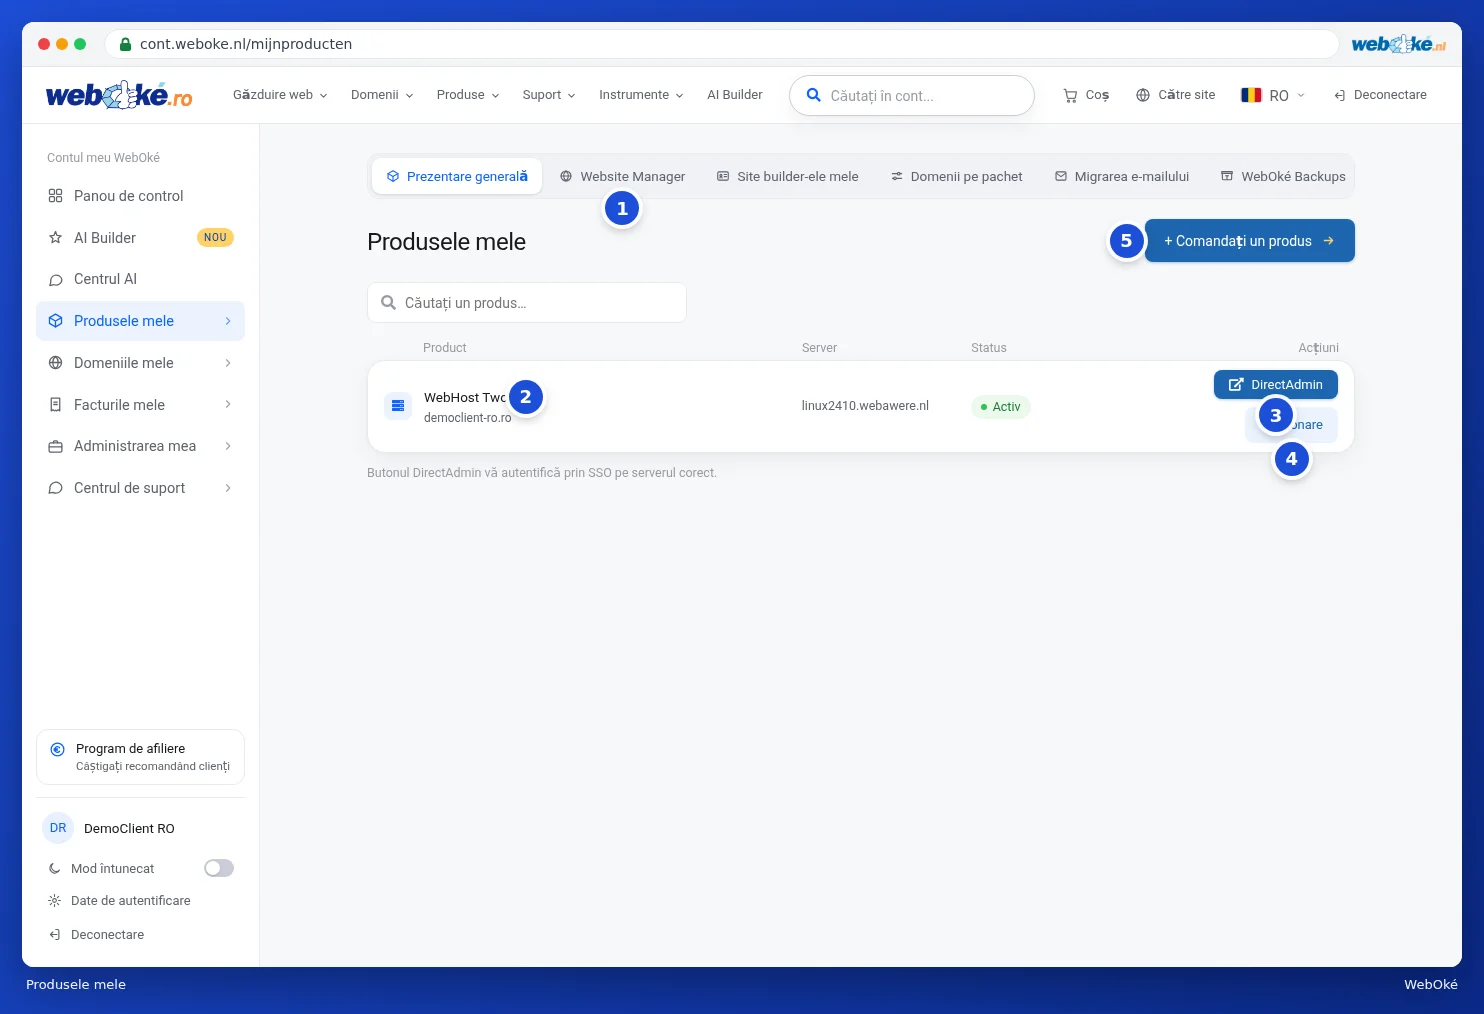Click the Domeniile mele globe icon
Image resolution: width=1484 pixels, height=1014 pixels.
[x=56, y=363]
